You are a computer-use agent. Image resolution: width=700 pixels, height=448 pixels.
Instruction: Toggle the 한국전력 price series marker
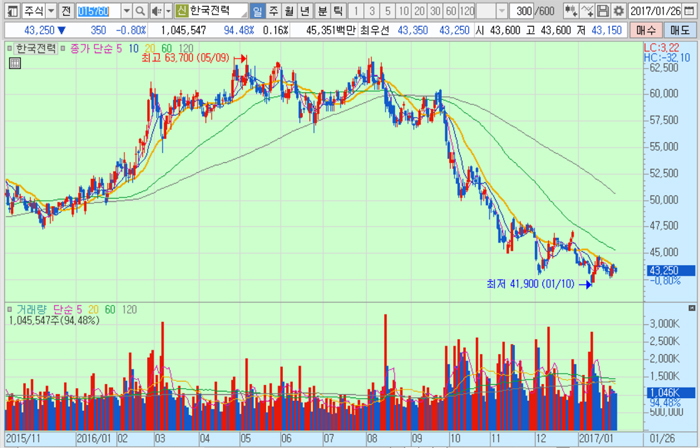[9, 47]
